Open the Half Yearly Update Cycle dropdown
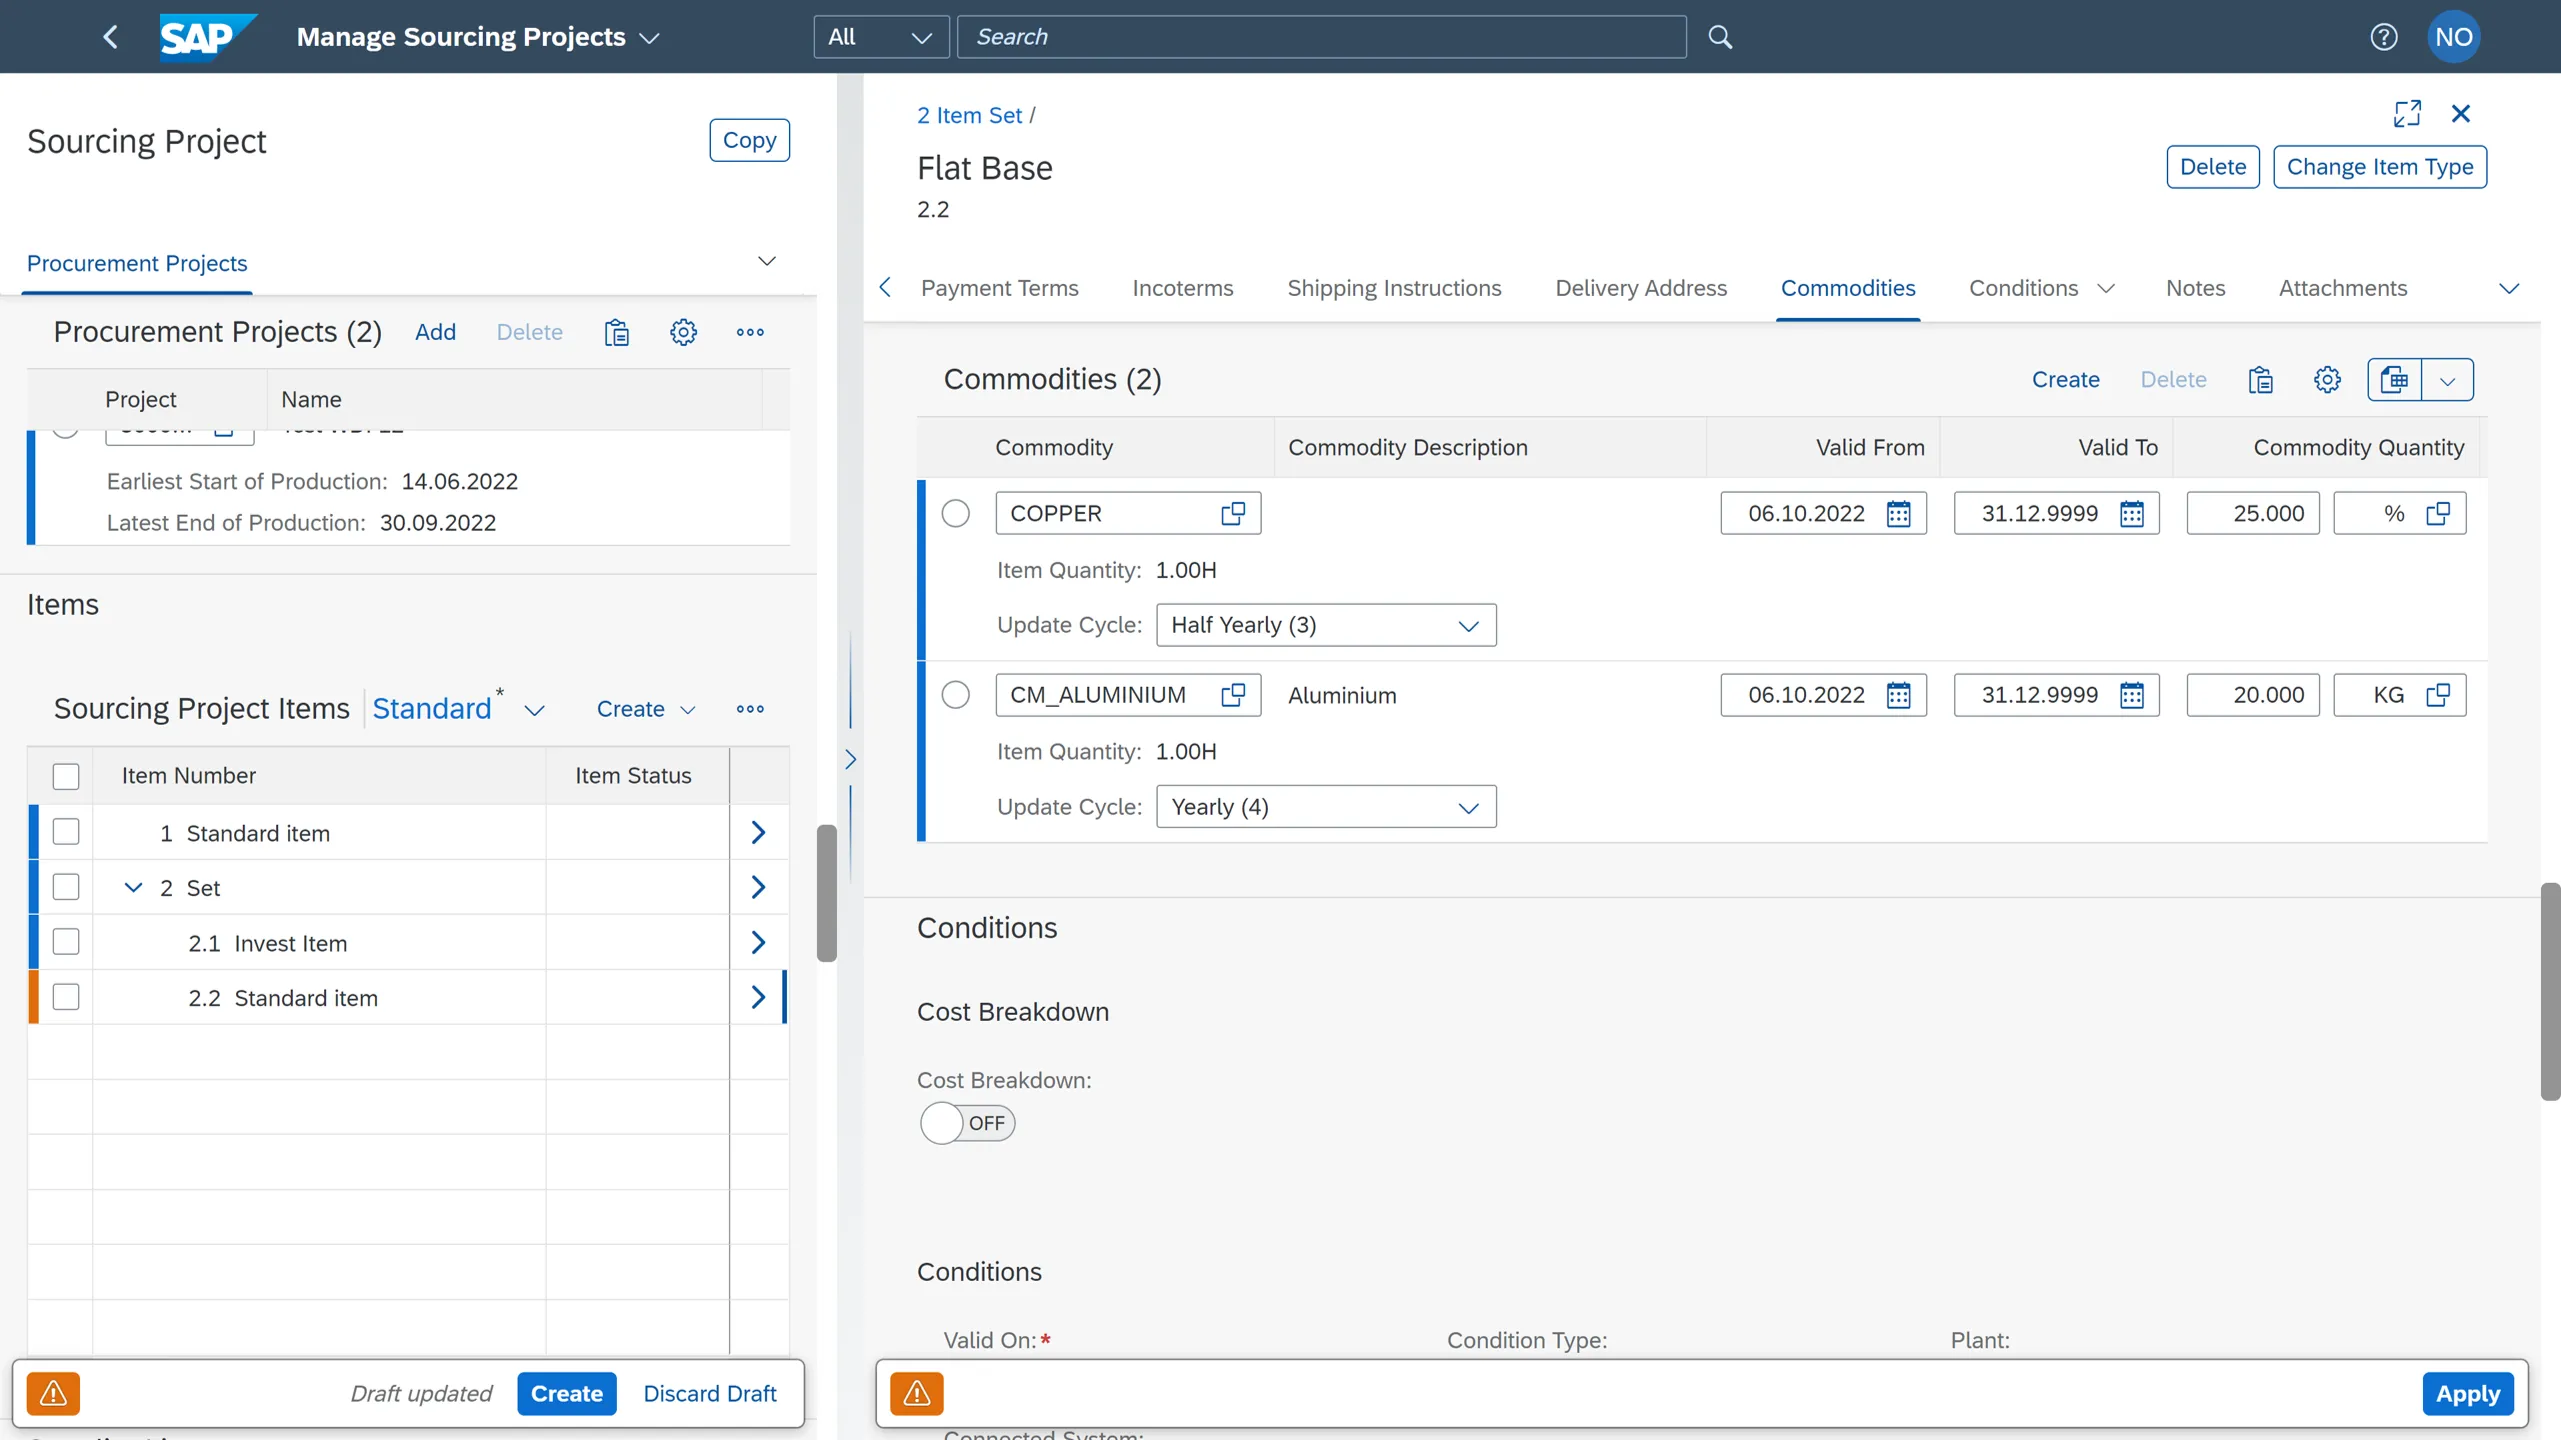 tap(1325, 624)
